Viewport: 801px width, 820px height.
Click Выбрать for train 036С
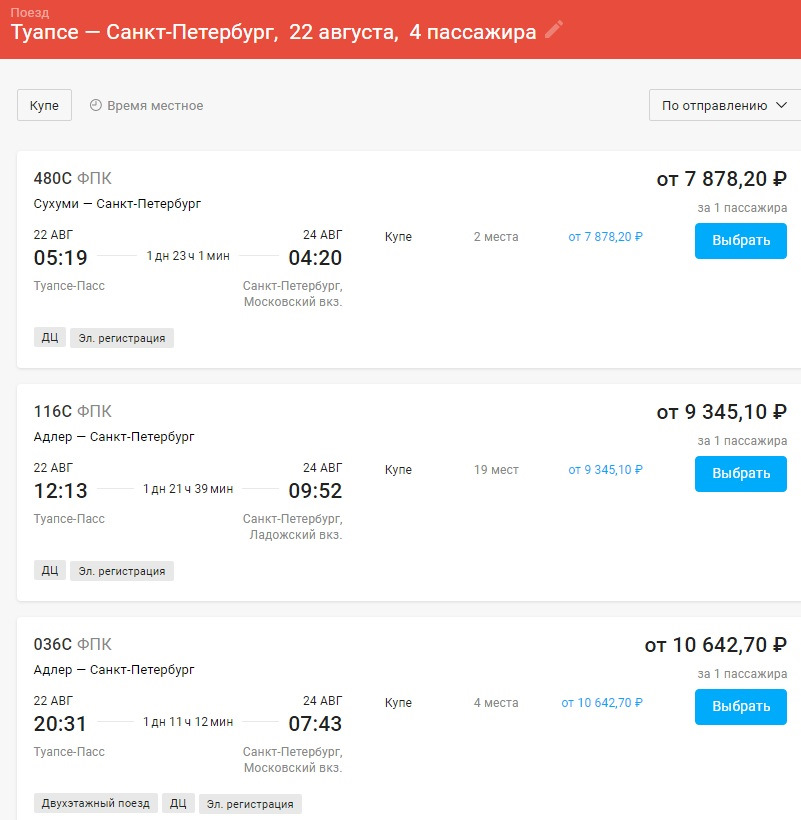click(x=740, y=707)
